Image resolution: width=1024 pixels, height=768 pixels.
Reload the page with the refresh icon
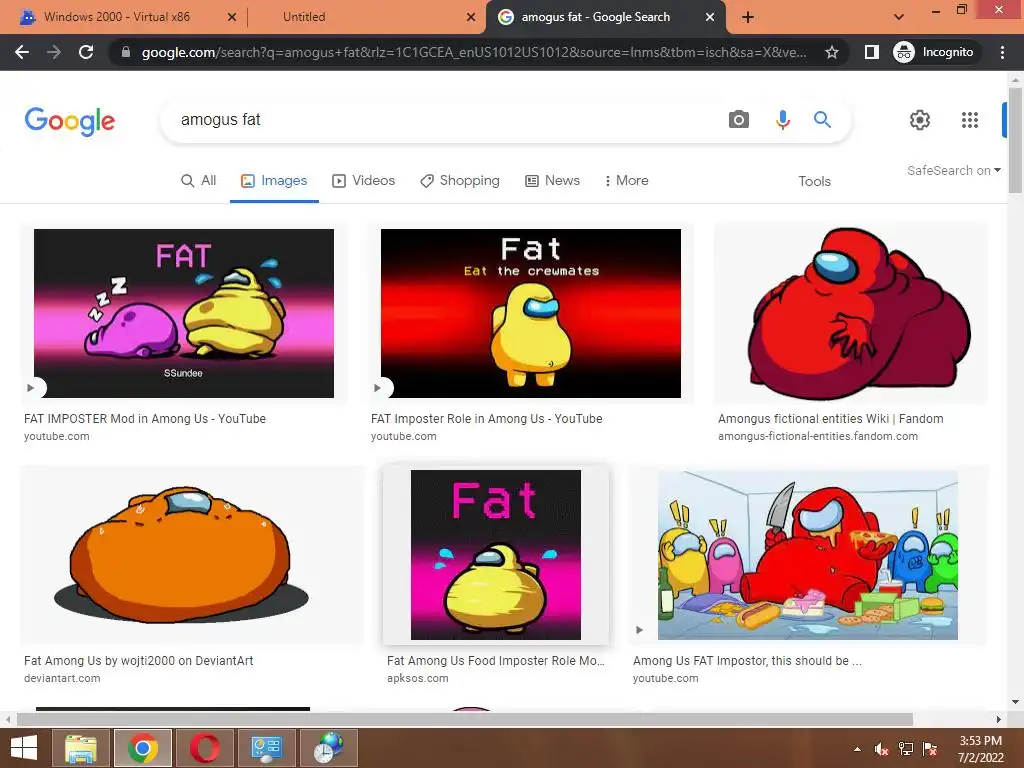point(86,52)
